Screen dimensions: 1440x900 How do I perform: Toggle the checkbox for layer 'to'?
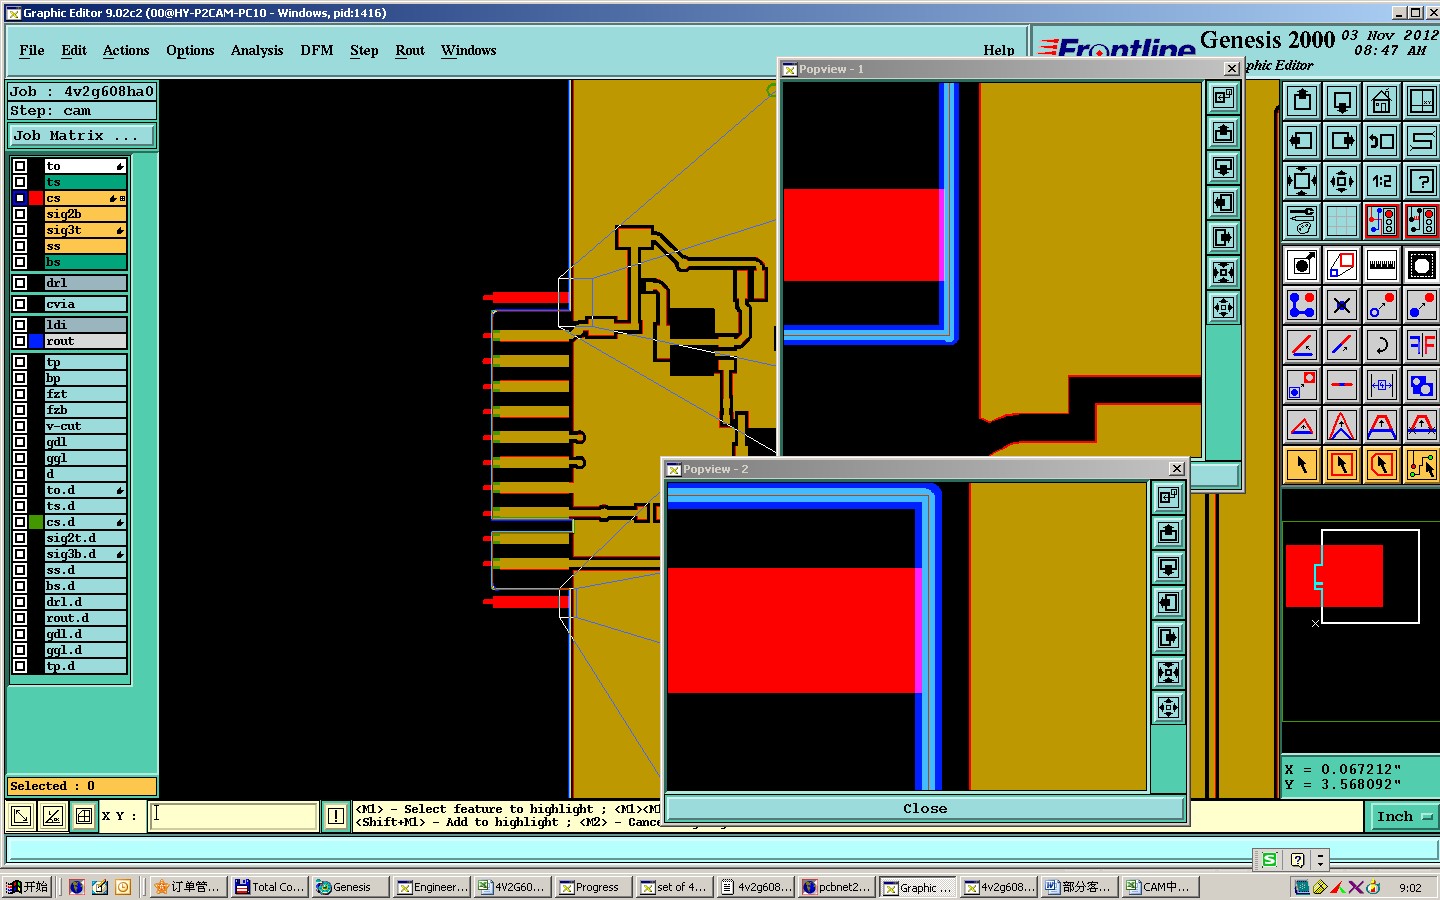pyautogui.click(x=20, y=166)
